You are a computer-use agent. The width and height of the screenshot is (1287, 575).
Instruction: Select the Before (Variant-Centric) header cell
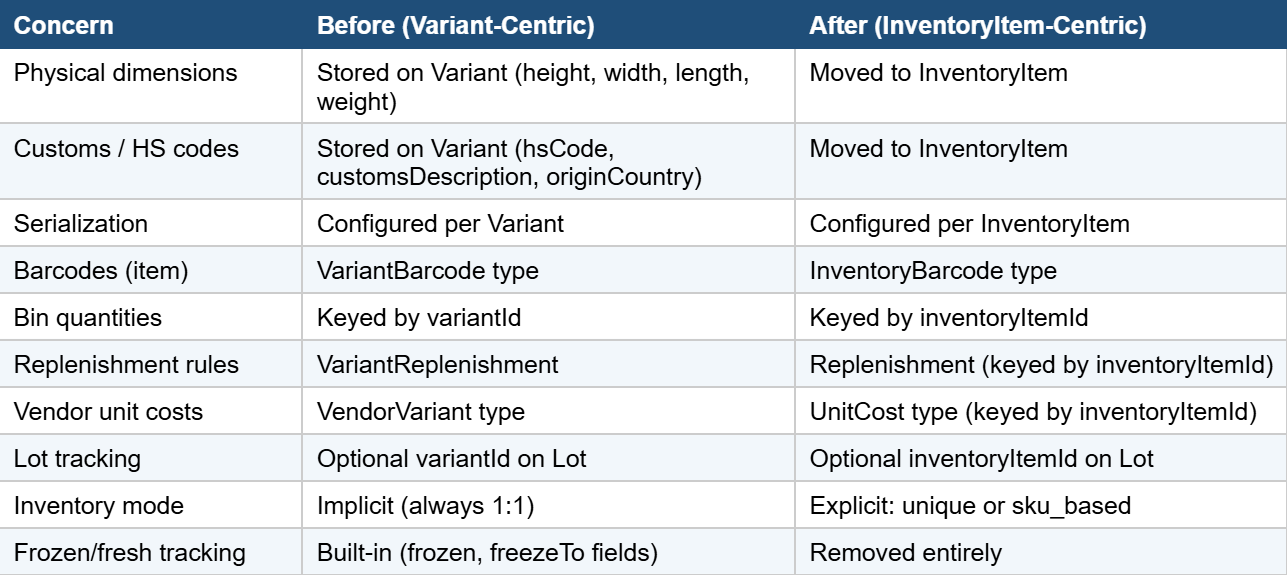pyautogui.click(x=548, y=25)
